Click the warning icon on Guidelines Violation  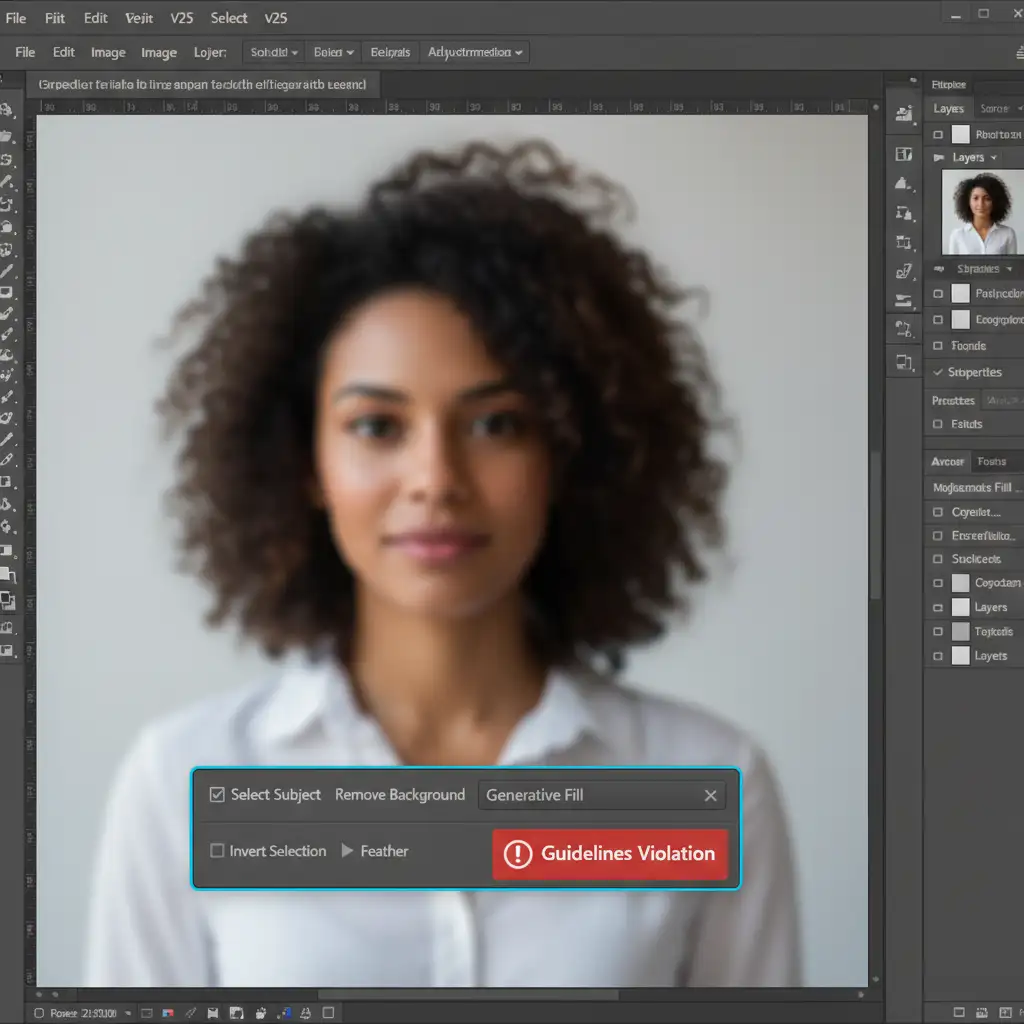click(517, 854)
